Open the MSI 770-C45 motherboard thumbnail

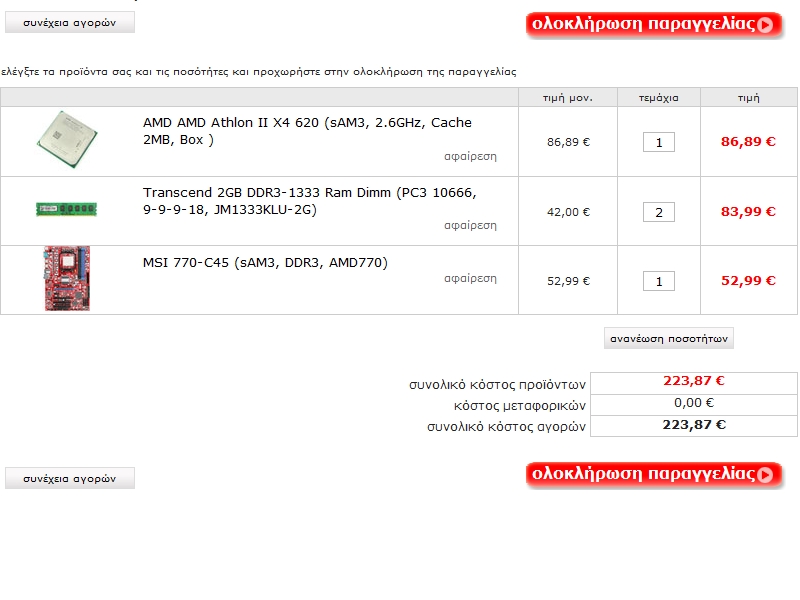point(67,279)
